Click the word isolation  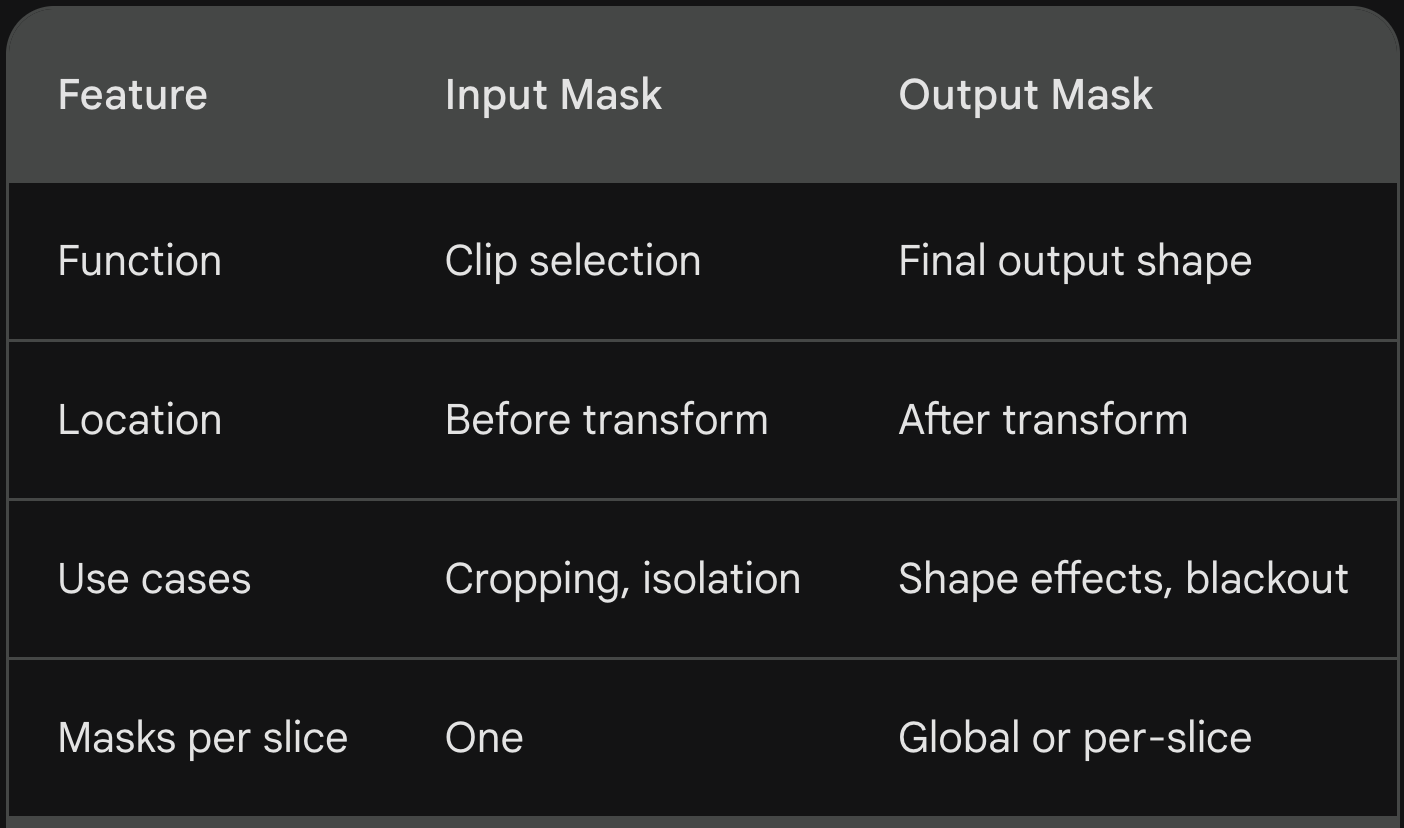721,579
